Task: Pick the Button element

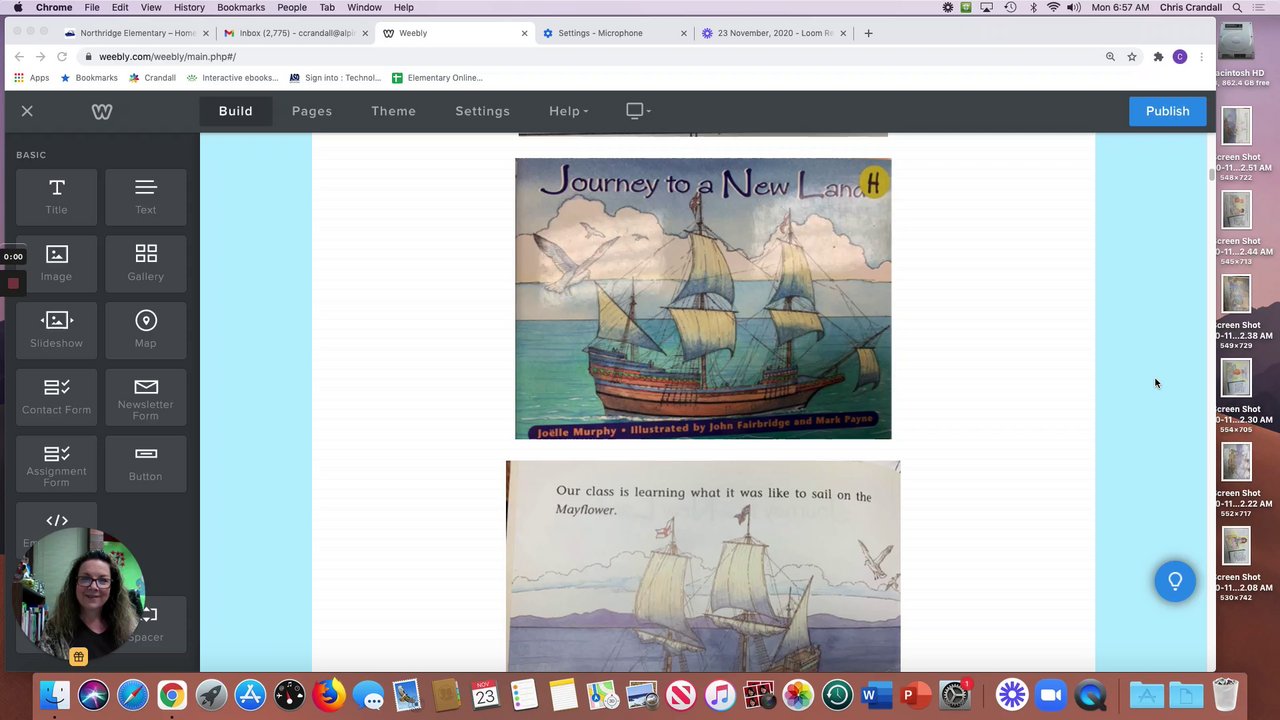Action: tap(145, 463)
